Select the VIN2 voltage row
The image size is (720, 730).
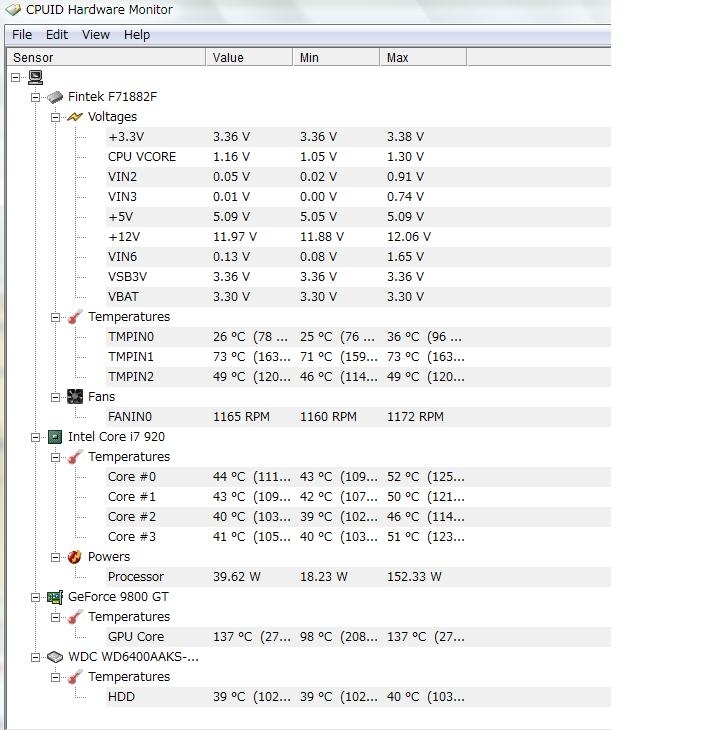click(358, 177)
